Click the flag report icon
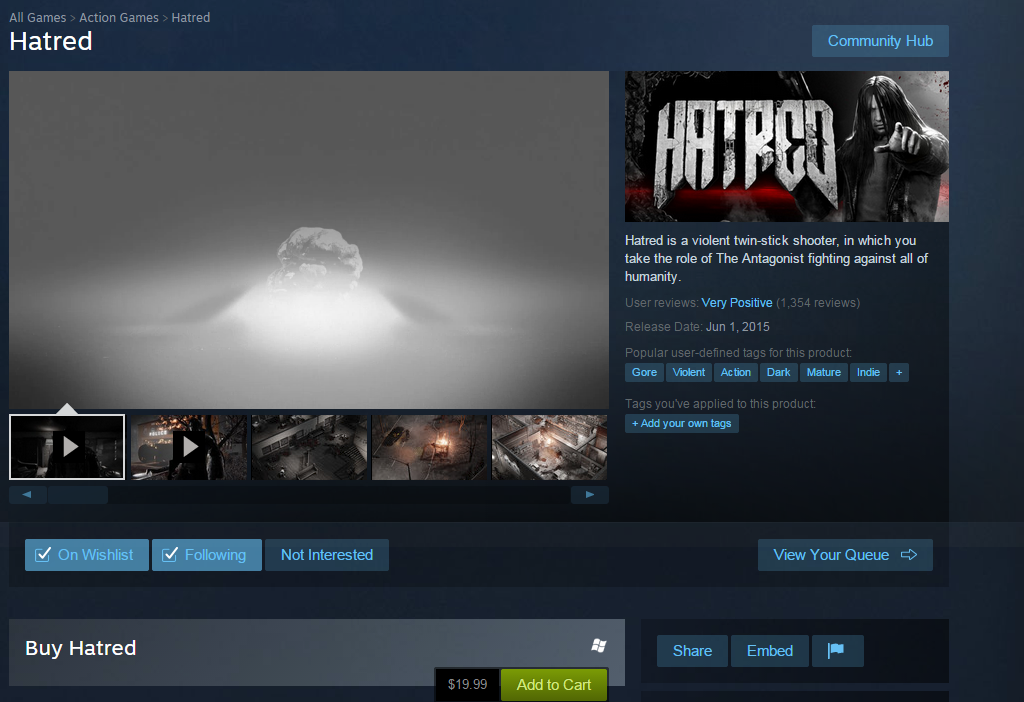This screenshot has height=702, width=1024. (x=837, y=651)
